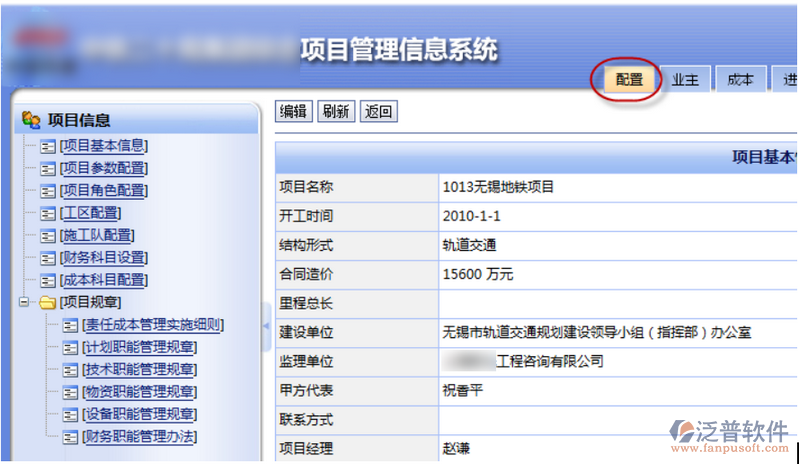Select the 监理单位 value 工程咨询有限公司
The width and height of the screenshot is (799, 464).
pyautogui.click(x=550, y=362)
